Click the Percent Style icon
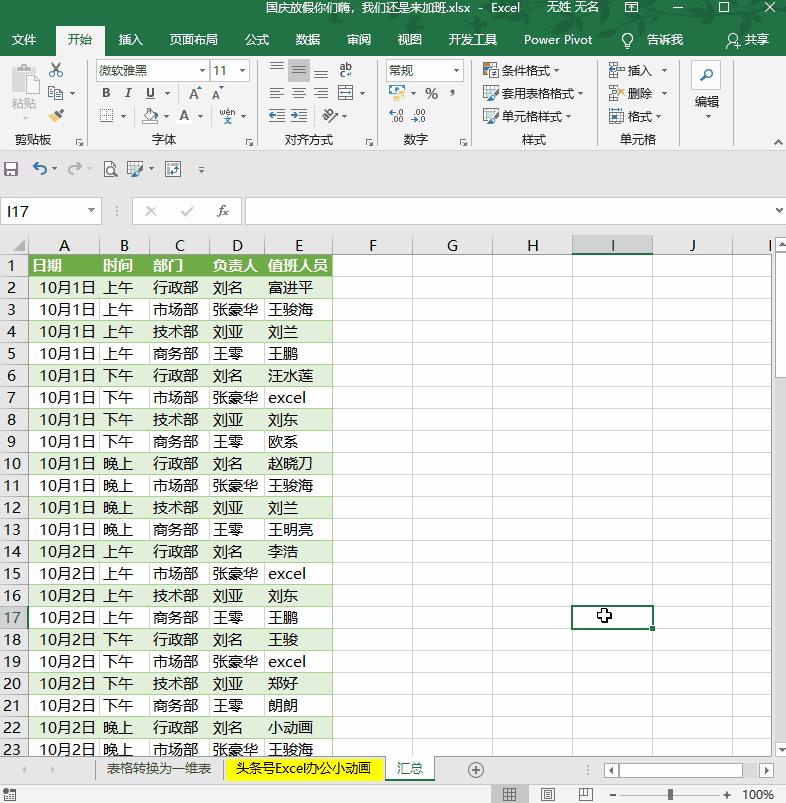The image size is (786, 803). (x=431, y=93)
